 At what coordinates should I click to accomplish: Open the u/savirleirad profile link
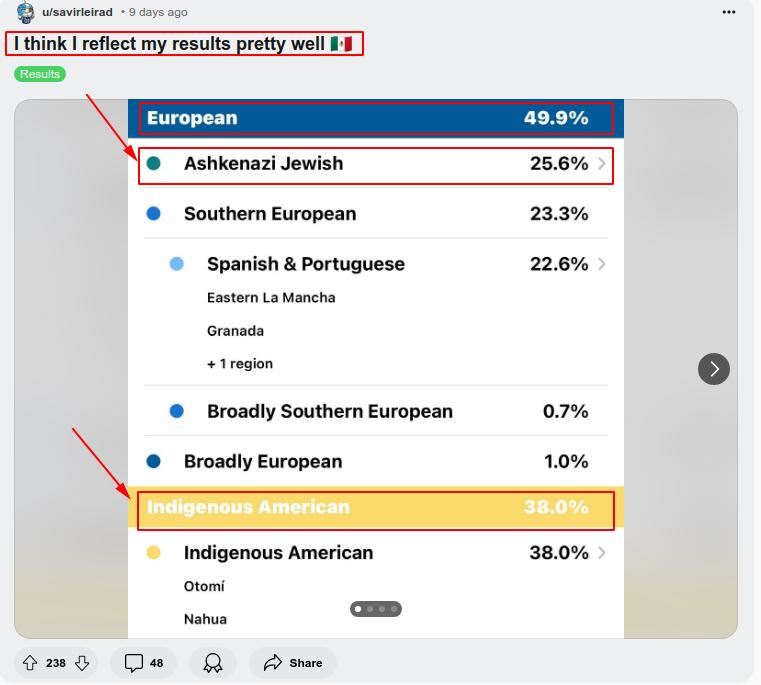pyautogui.click(x=77, y=12)
